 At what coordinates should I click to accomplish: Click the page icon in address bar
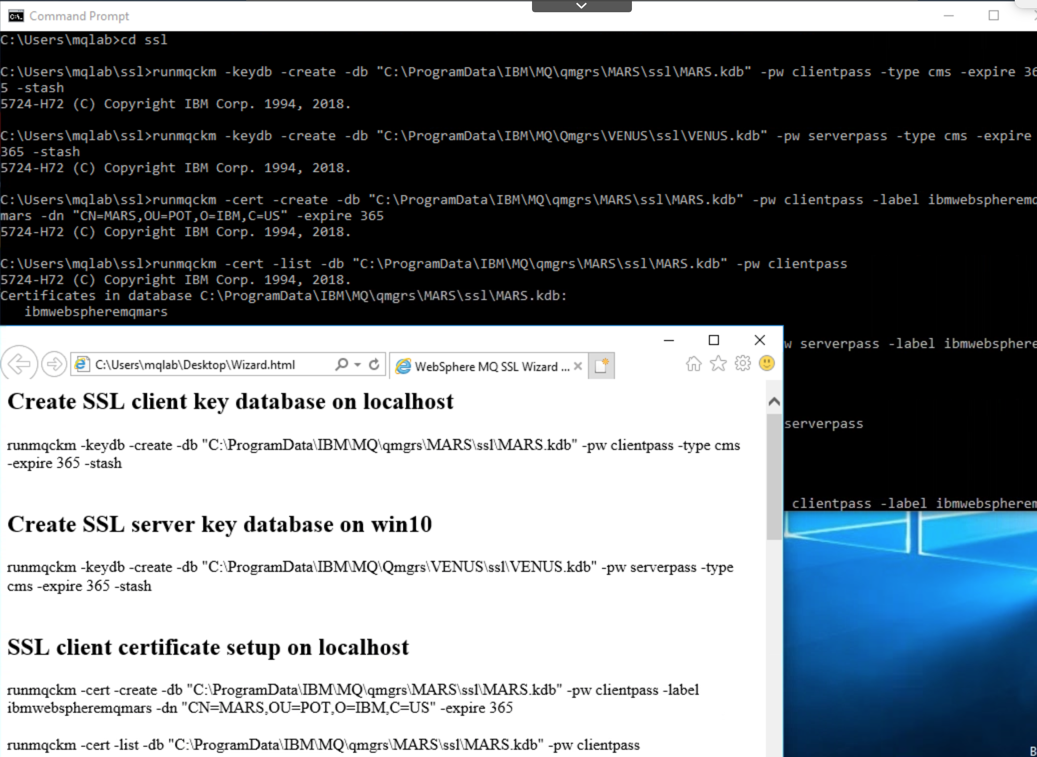point(82,364)
